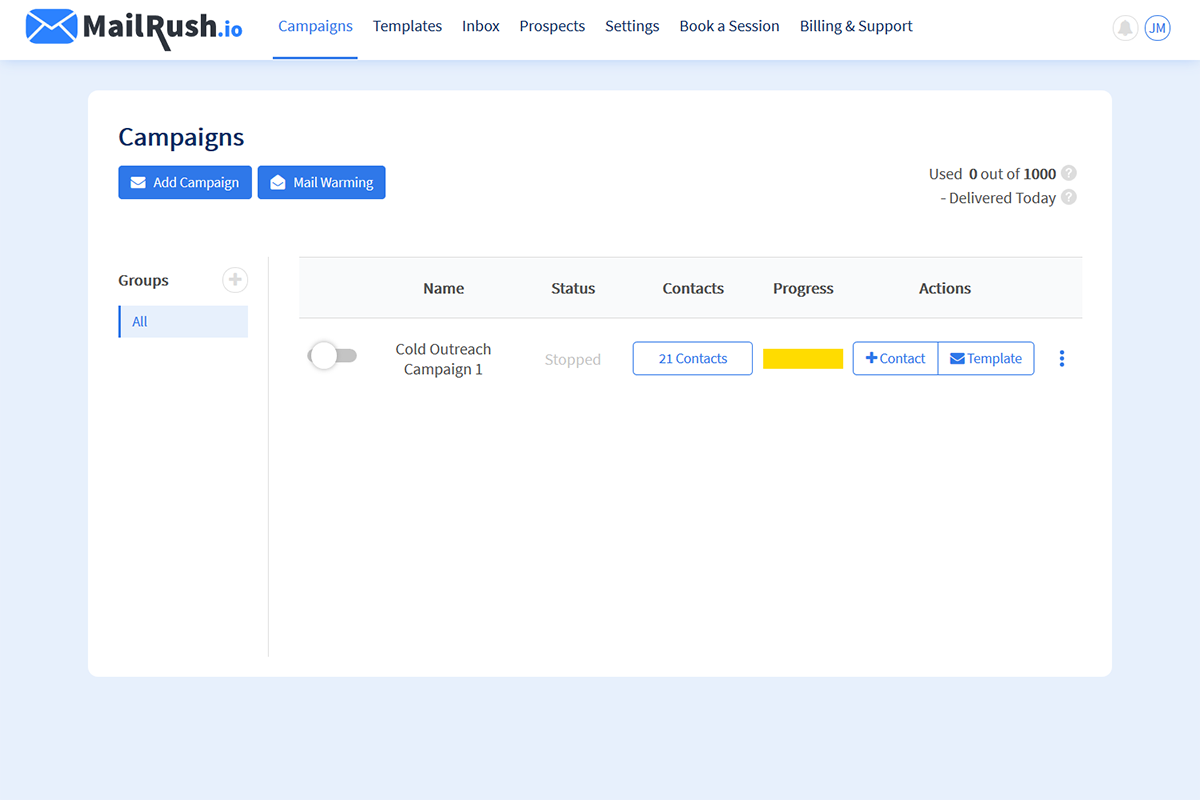The width and height of the screenshot is (1200, 800).
Task: Click the Mail Warming button
Action: click(x=321, y=183)
